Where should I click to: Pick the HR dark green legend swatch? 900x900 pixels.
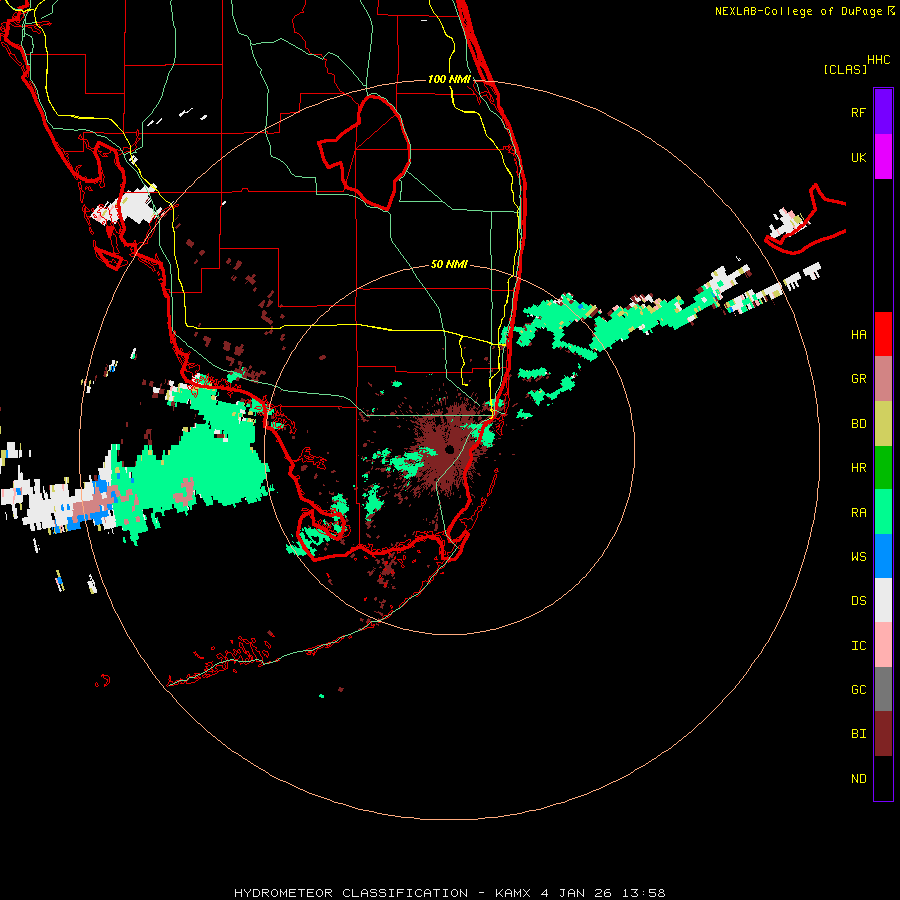(x=883, y=468)
